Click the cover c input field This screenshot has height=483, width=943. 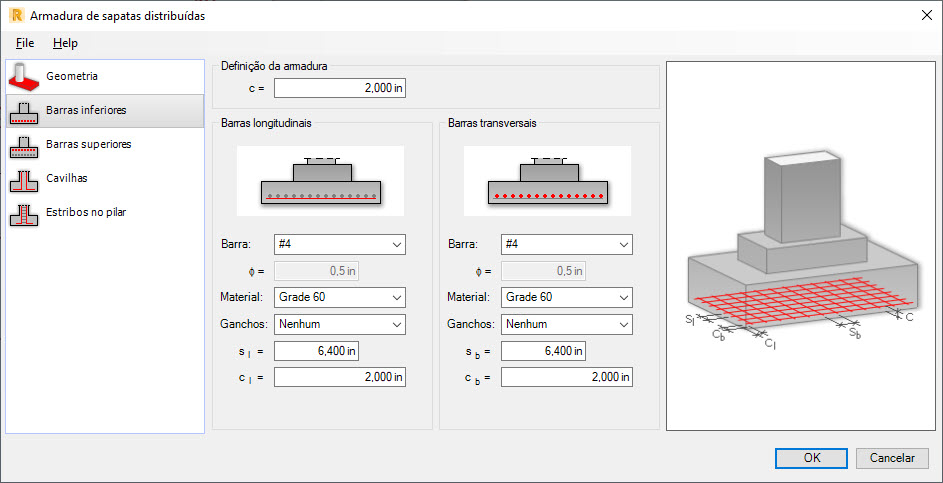click(340, 88)
